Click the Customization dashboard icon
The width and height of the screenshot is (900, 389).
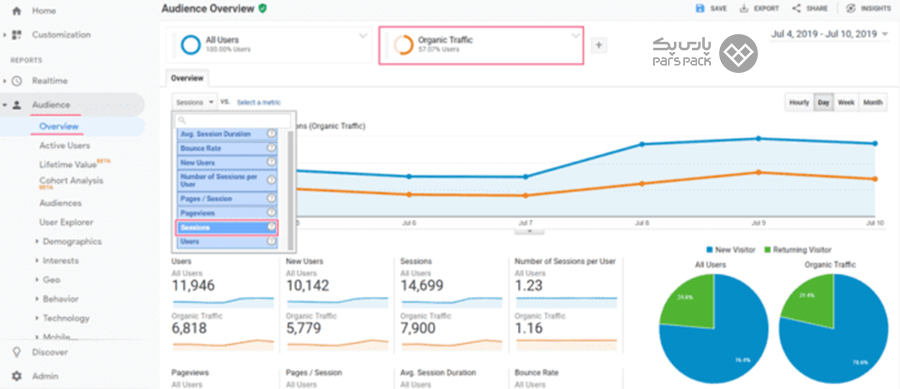(x=17, y=35)
